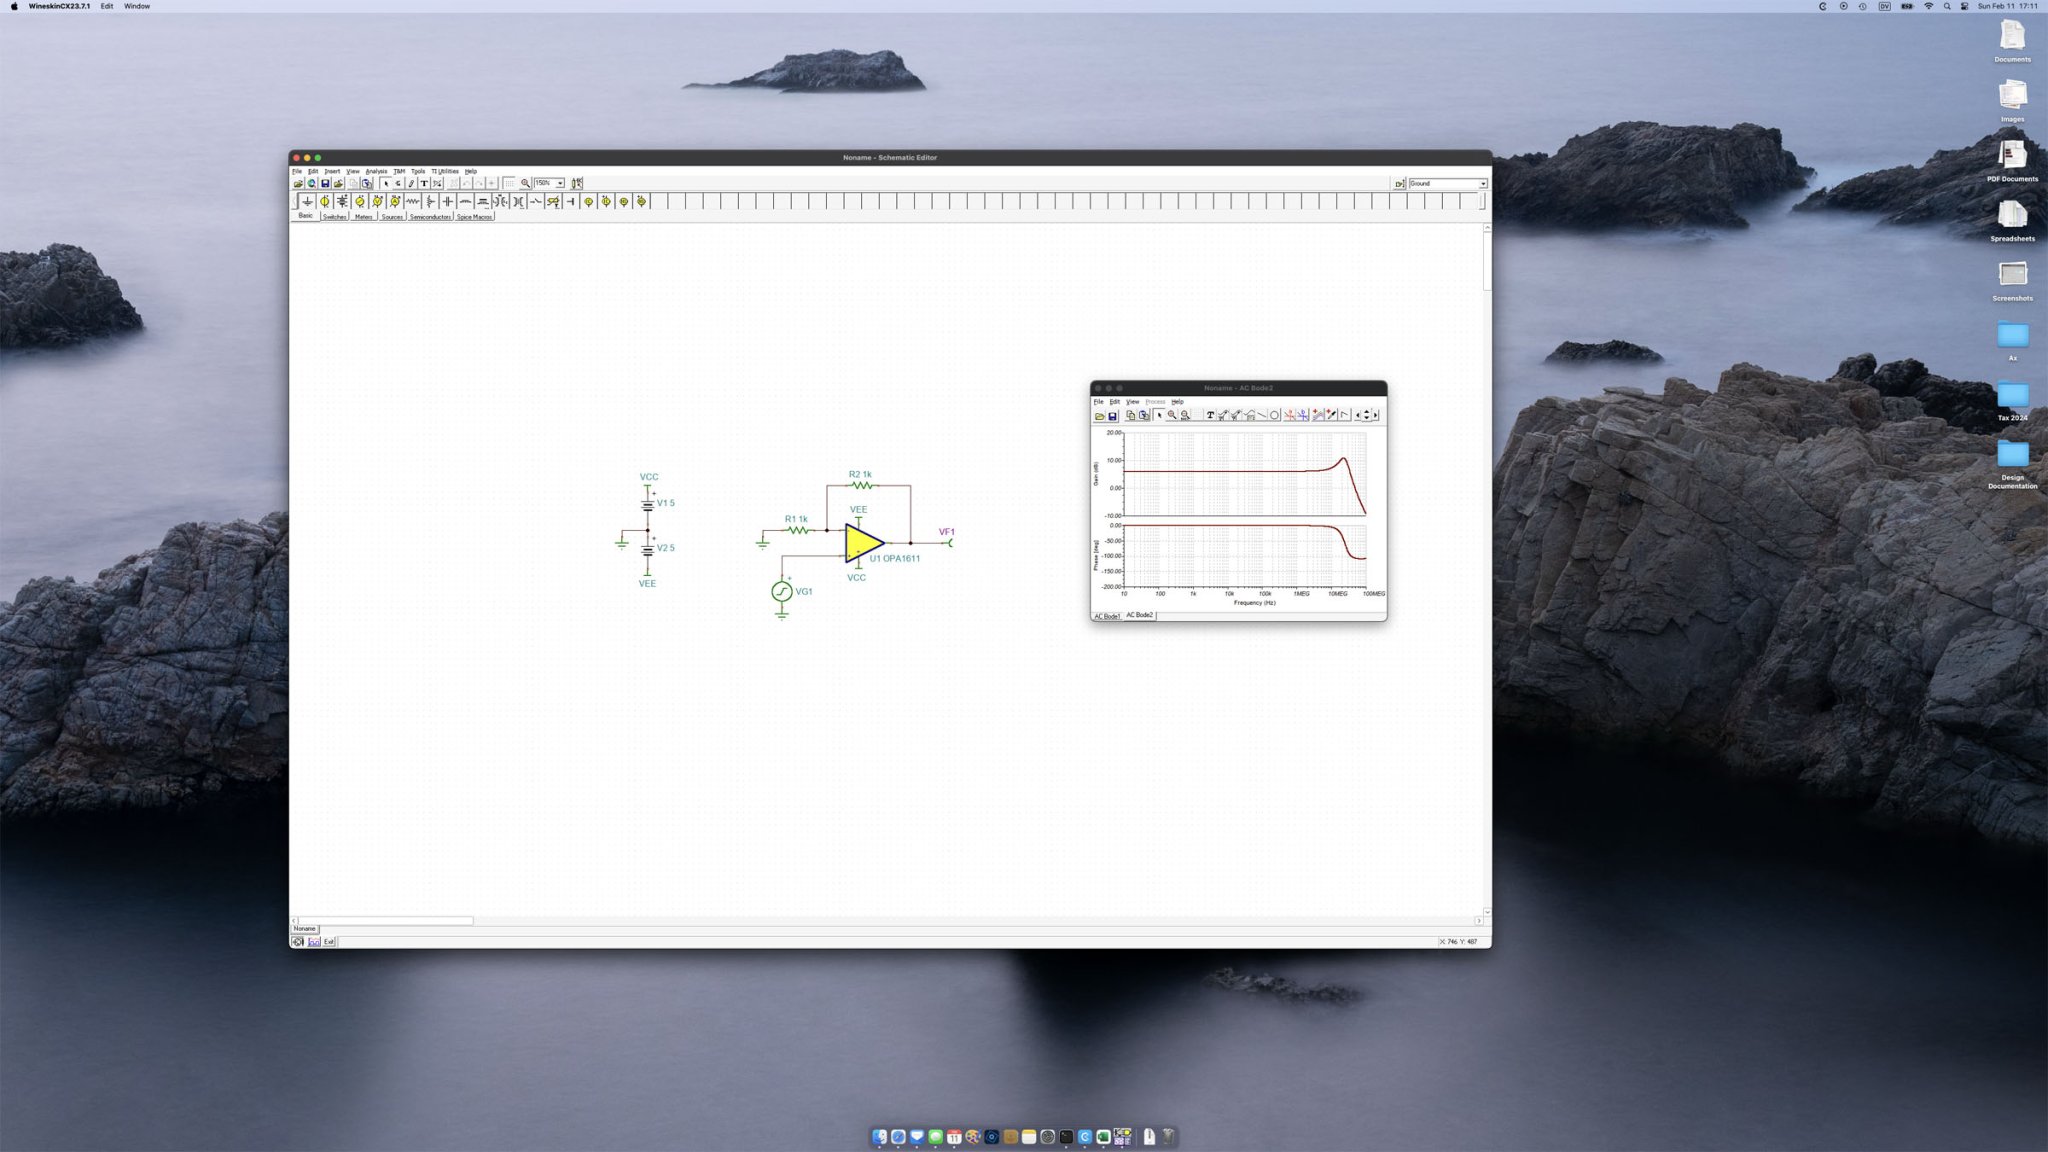Insert a Voltmeter from the component toolbar
The image size is (2048, 1152).
[377, 201]
